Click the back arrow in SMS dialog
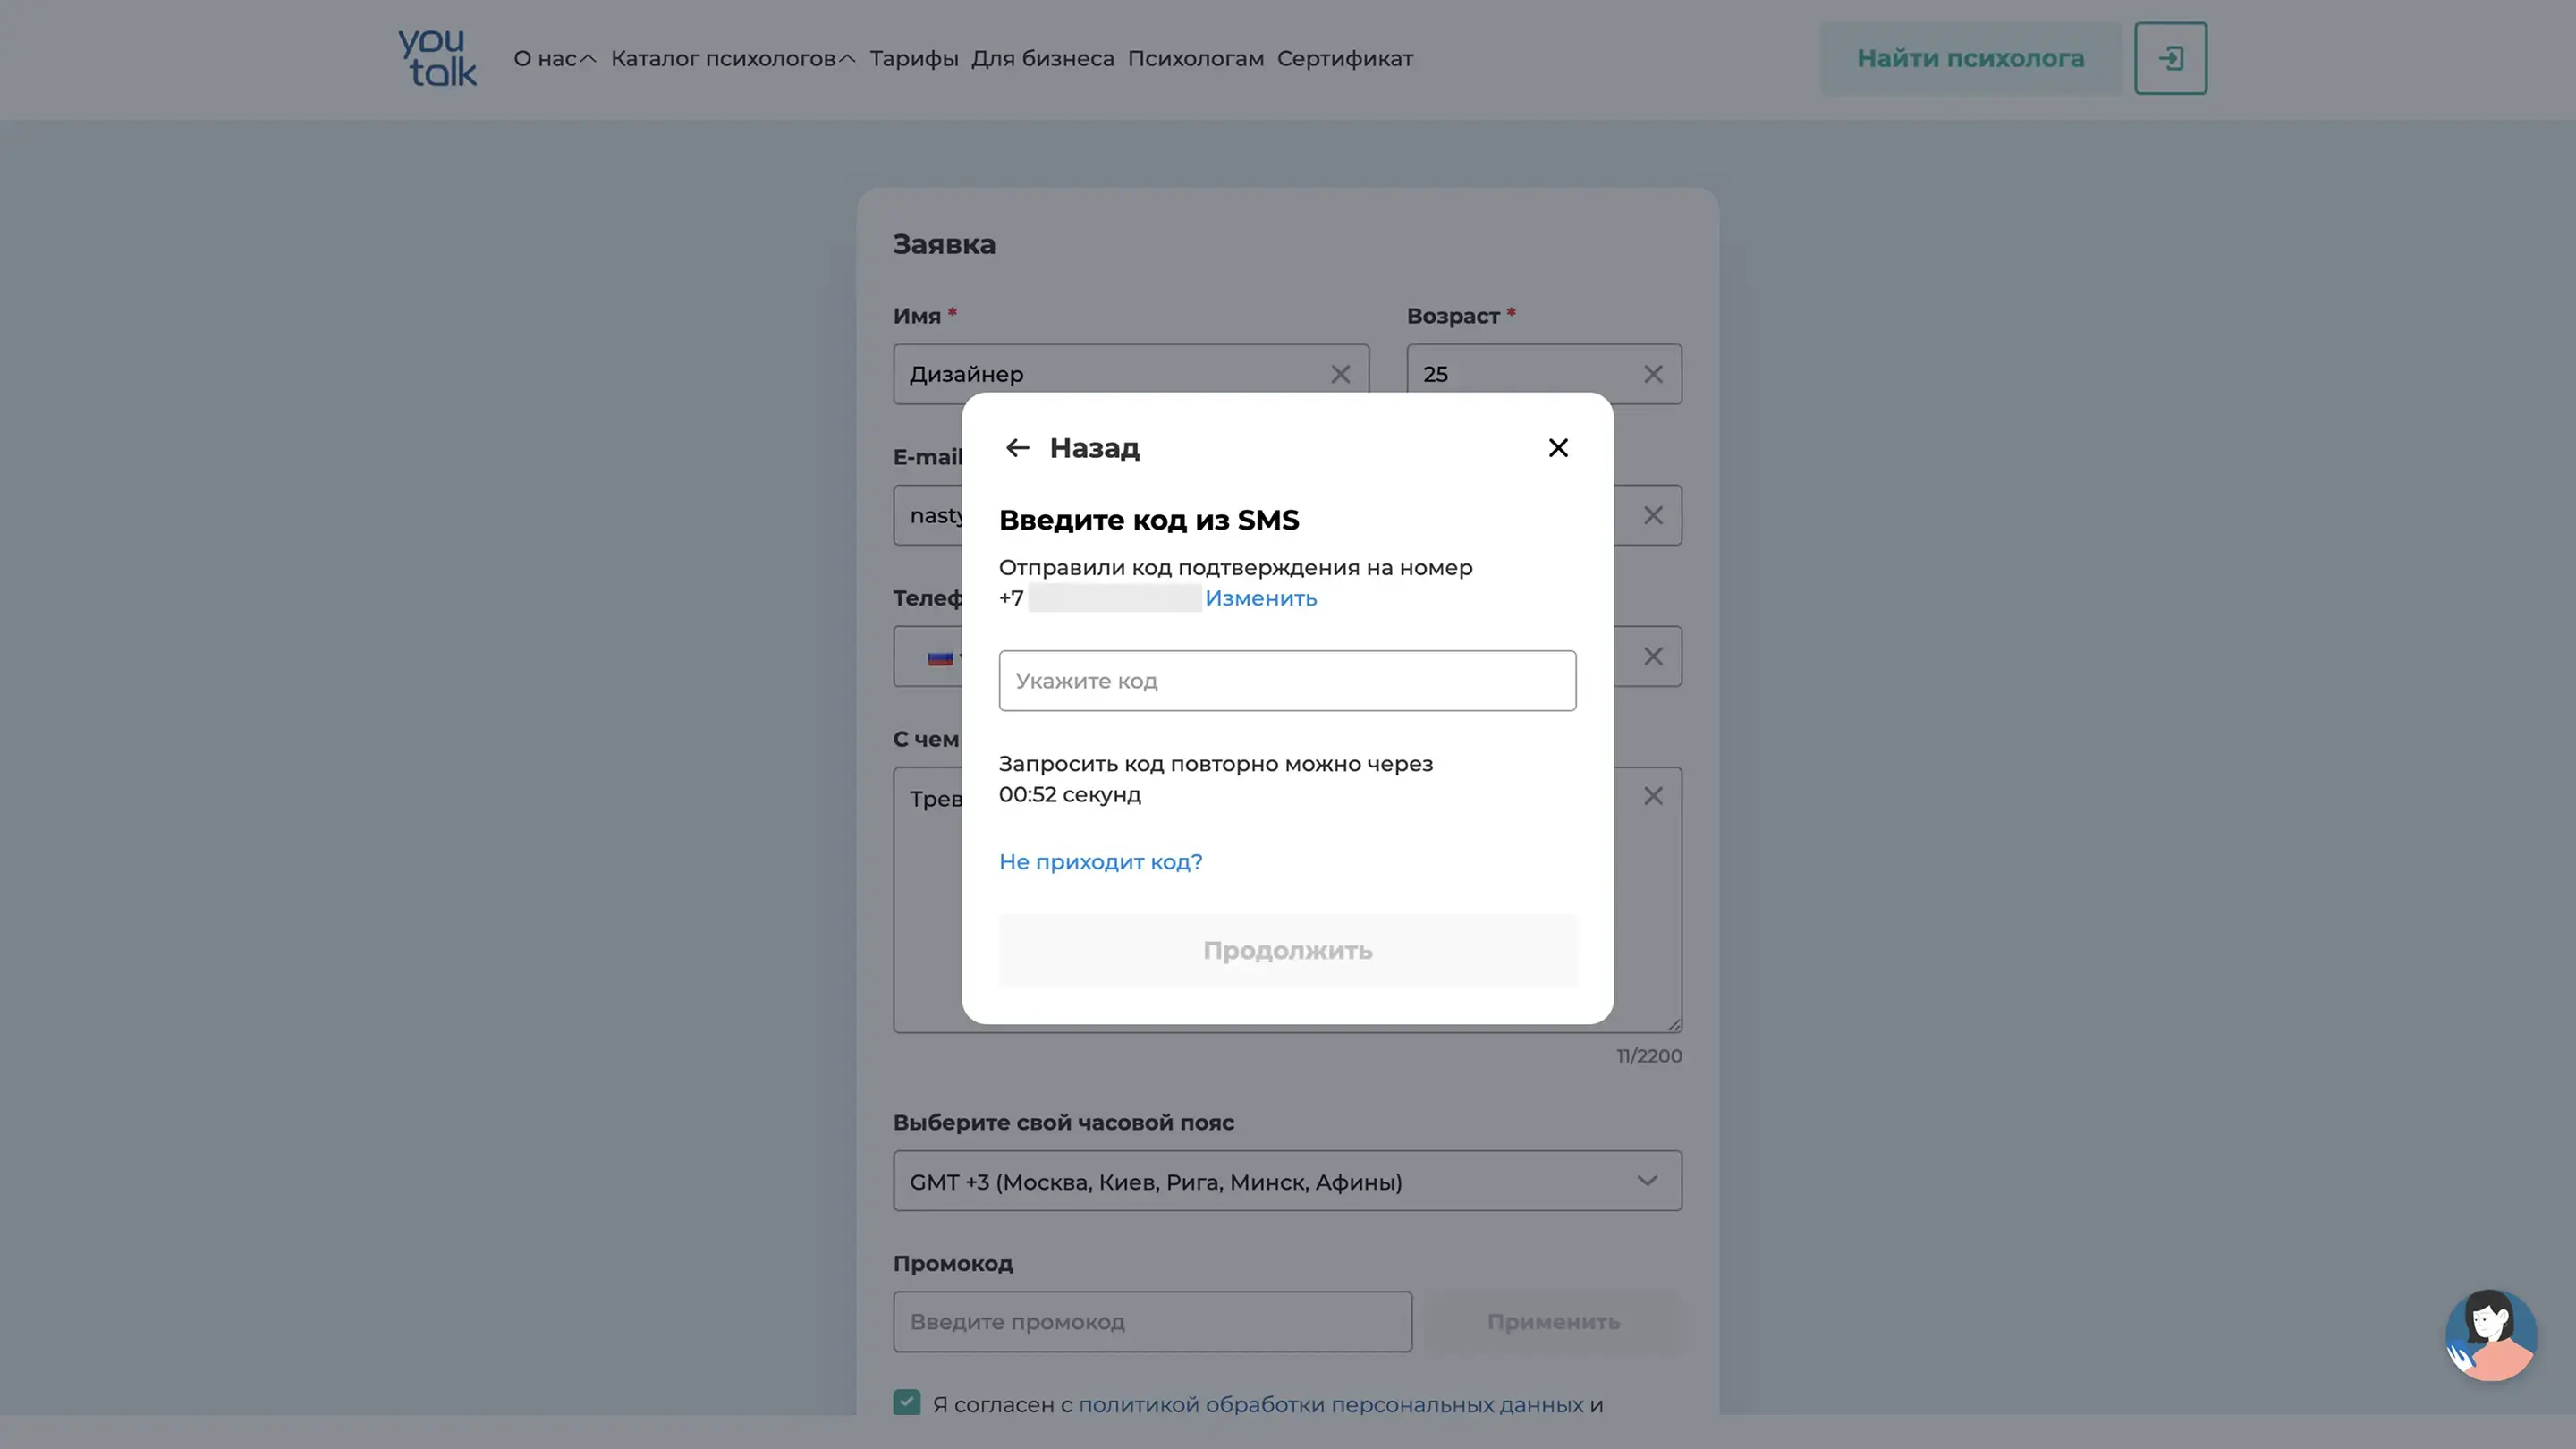 tap(1017, 448)
